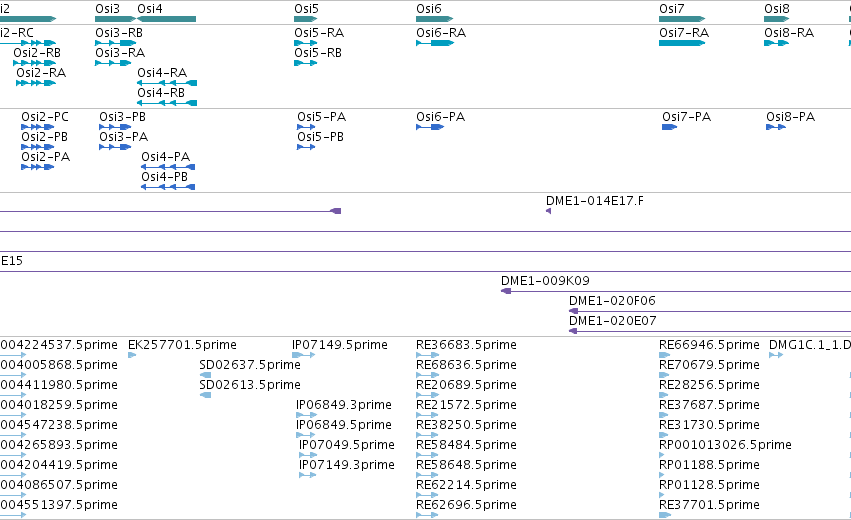Click protein label Osi6-PA
The height and width of the screenshot is (520, 851).
[441, 117]
